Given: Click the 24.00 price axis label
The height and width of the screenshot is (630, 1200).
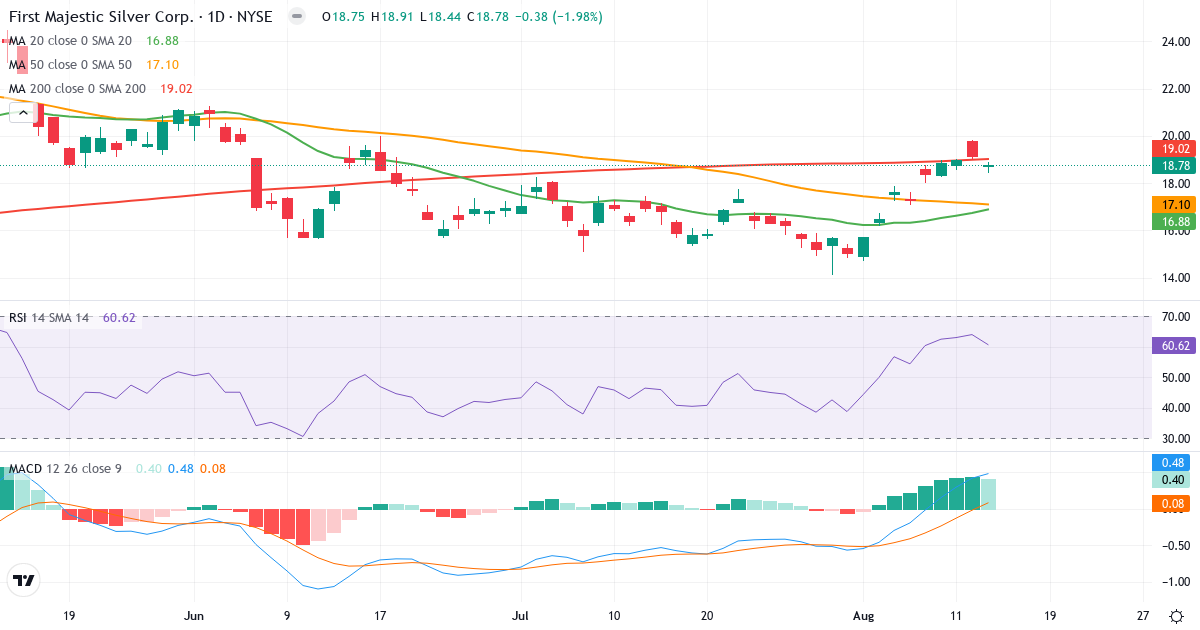Looking at the screenshot, I should (1174, 41).
